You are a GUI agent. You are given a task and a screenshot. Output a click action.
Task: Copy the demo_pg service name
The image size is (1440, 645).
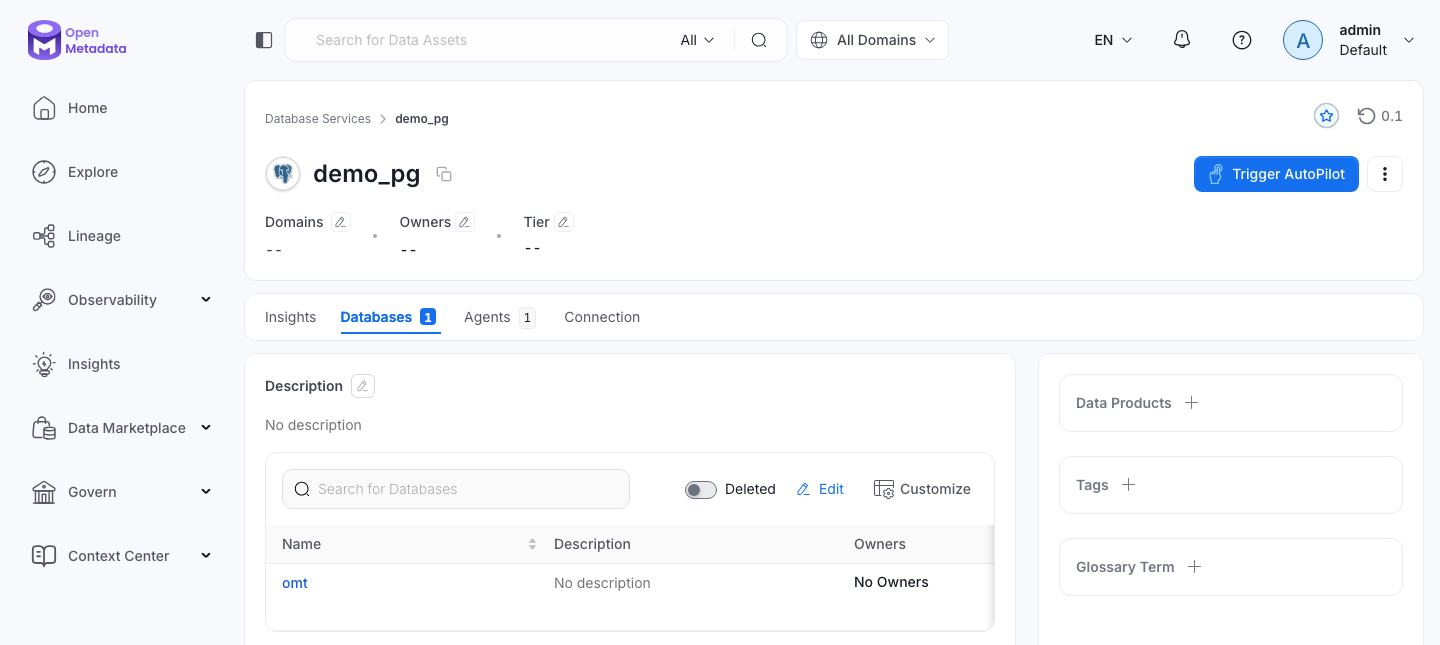pos(445,175)
